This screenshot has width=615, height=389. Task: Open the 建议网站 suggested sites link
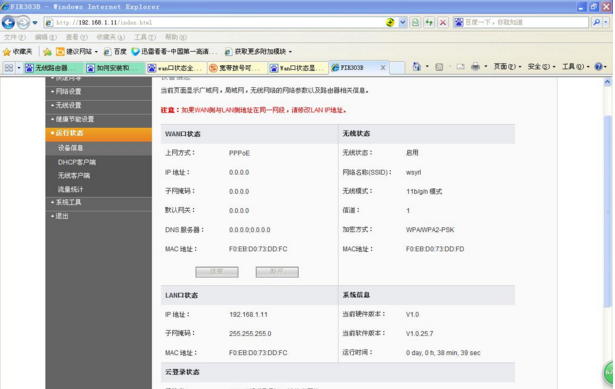(74, 51)
